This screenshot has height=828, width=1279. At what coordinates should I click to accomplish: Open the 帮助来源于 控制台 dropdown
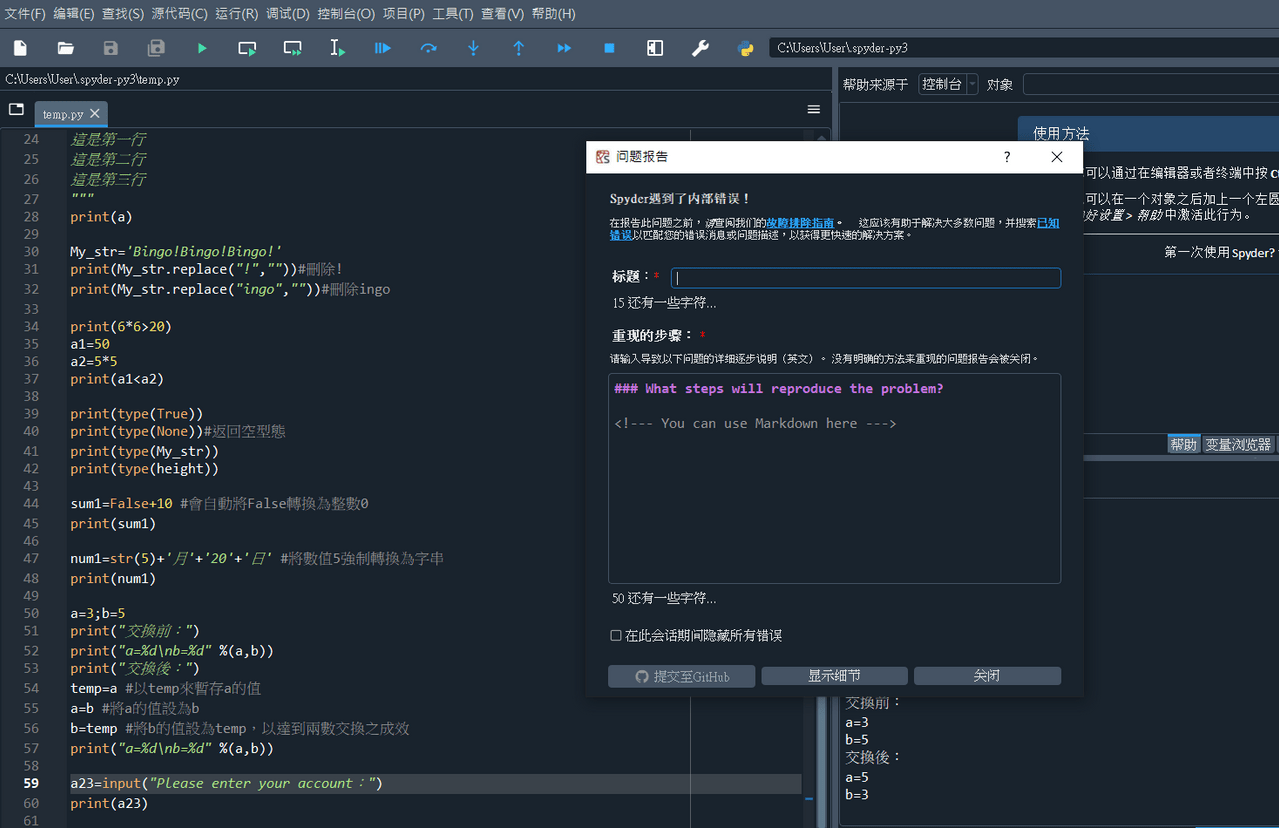948,84
